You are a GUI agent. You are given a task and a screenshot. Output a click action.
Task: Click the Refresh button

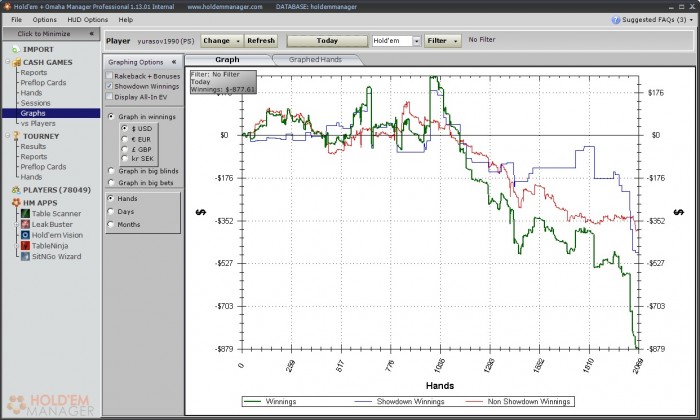pyautogui.click(x=261, y=41)
